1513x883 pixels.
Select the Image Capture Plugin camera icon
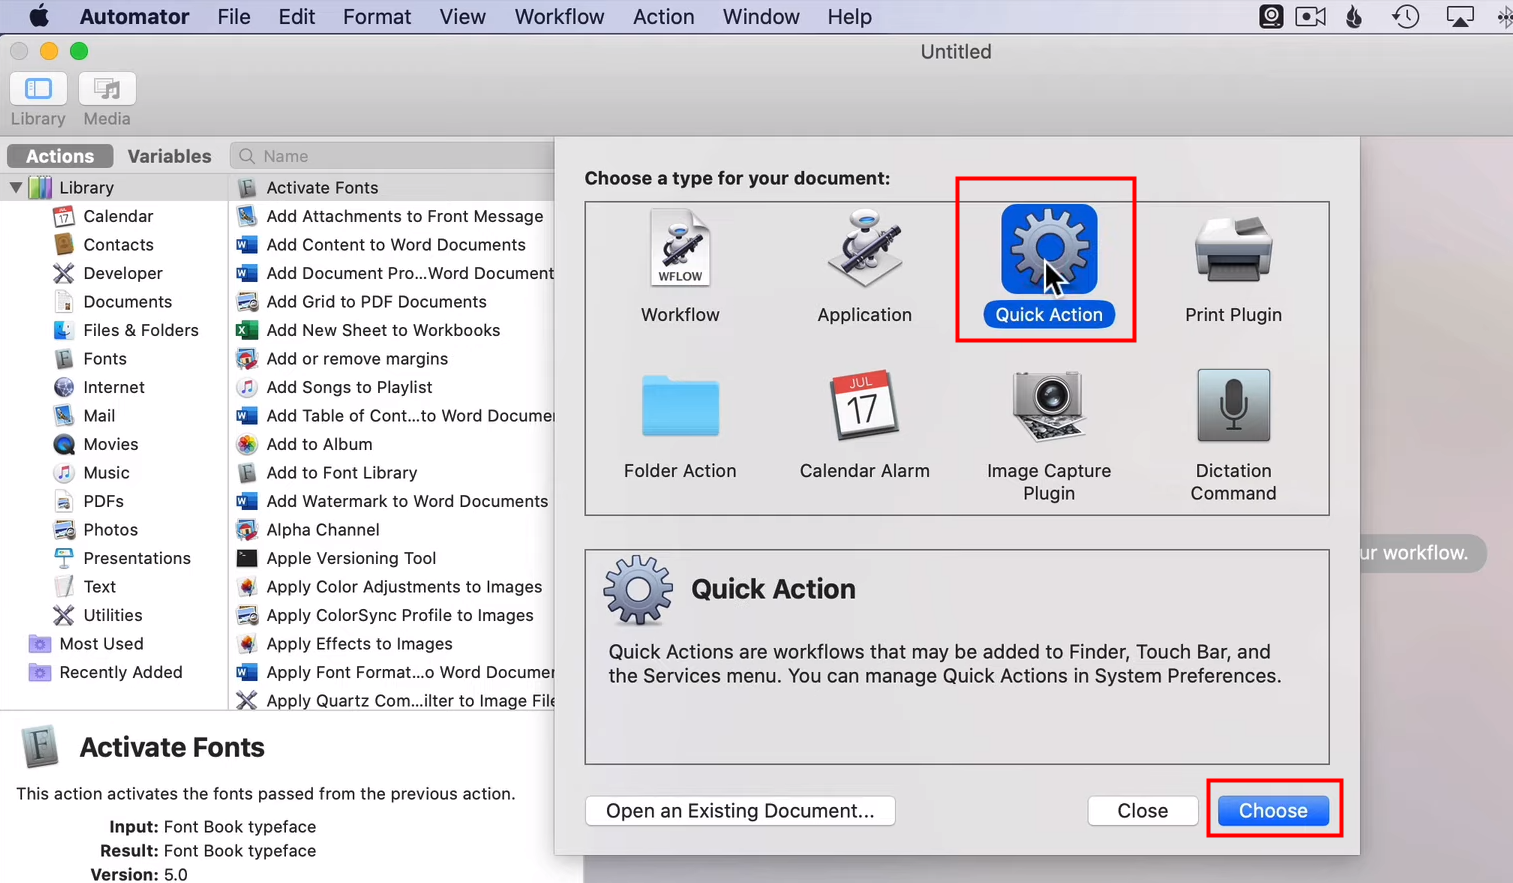[x=1049, y=405]
